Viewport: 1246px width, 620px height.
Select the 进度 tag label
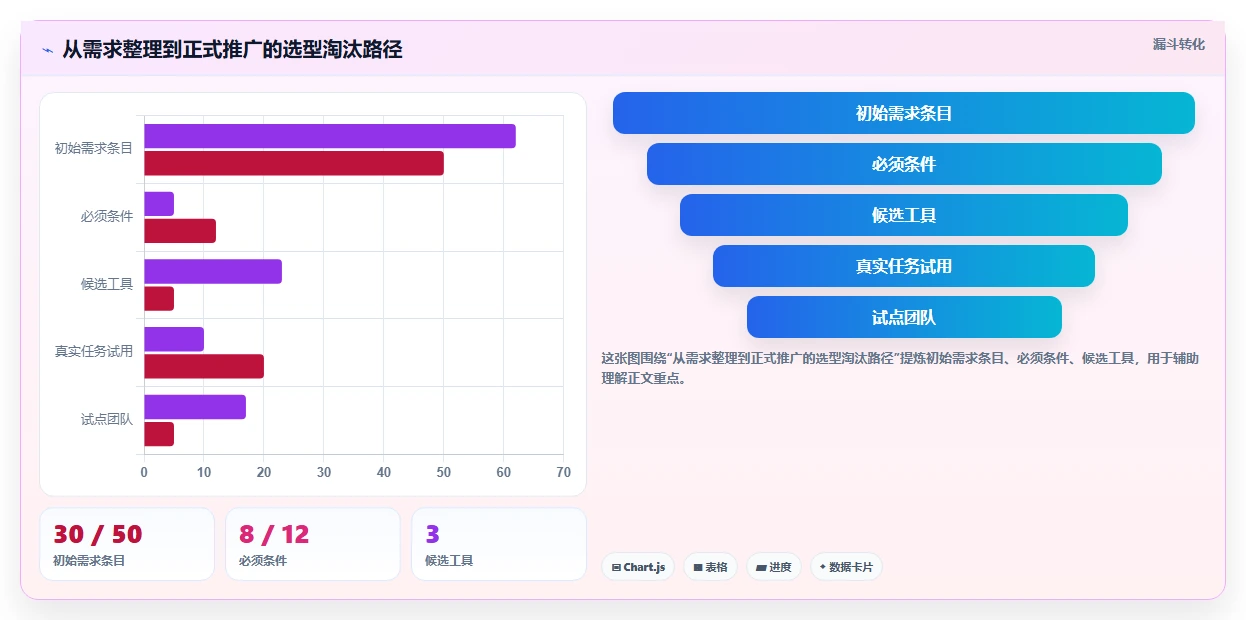pyautogui.click(x=780, y=567)
